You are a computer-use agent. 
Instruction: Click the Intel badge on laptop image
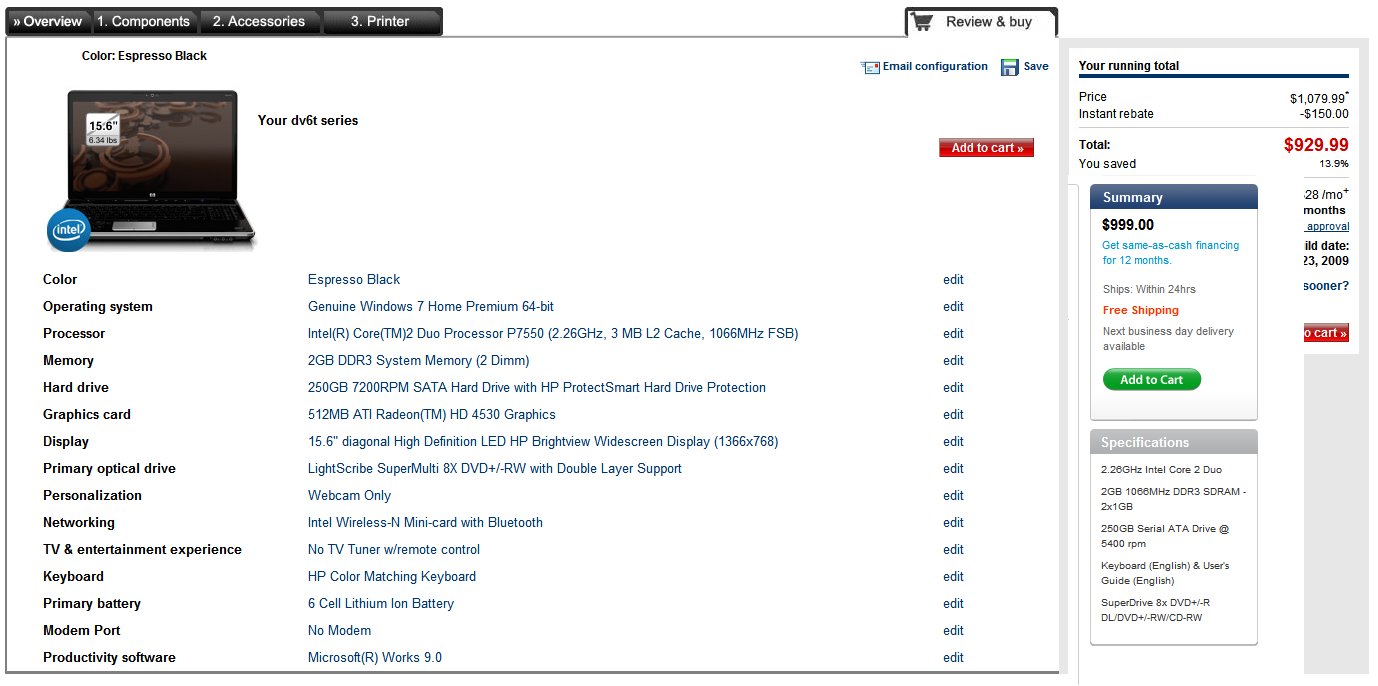click(68, 230)
